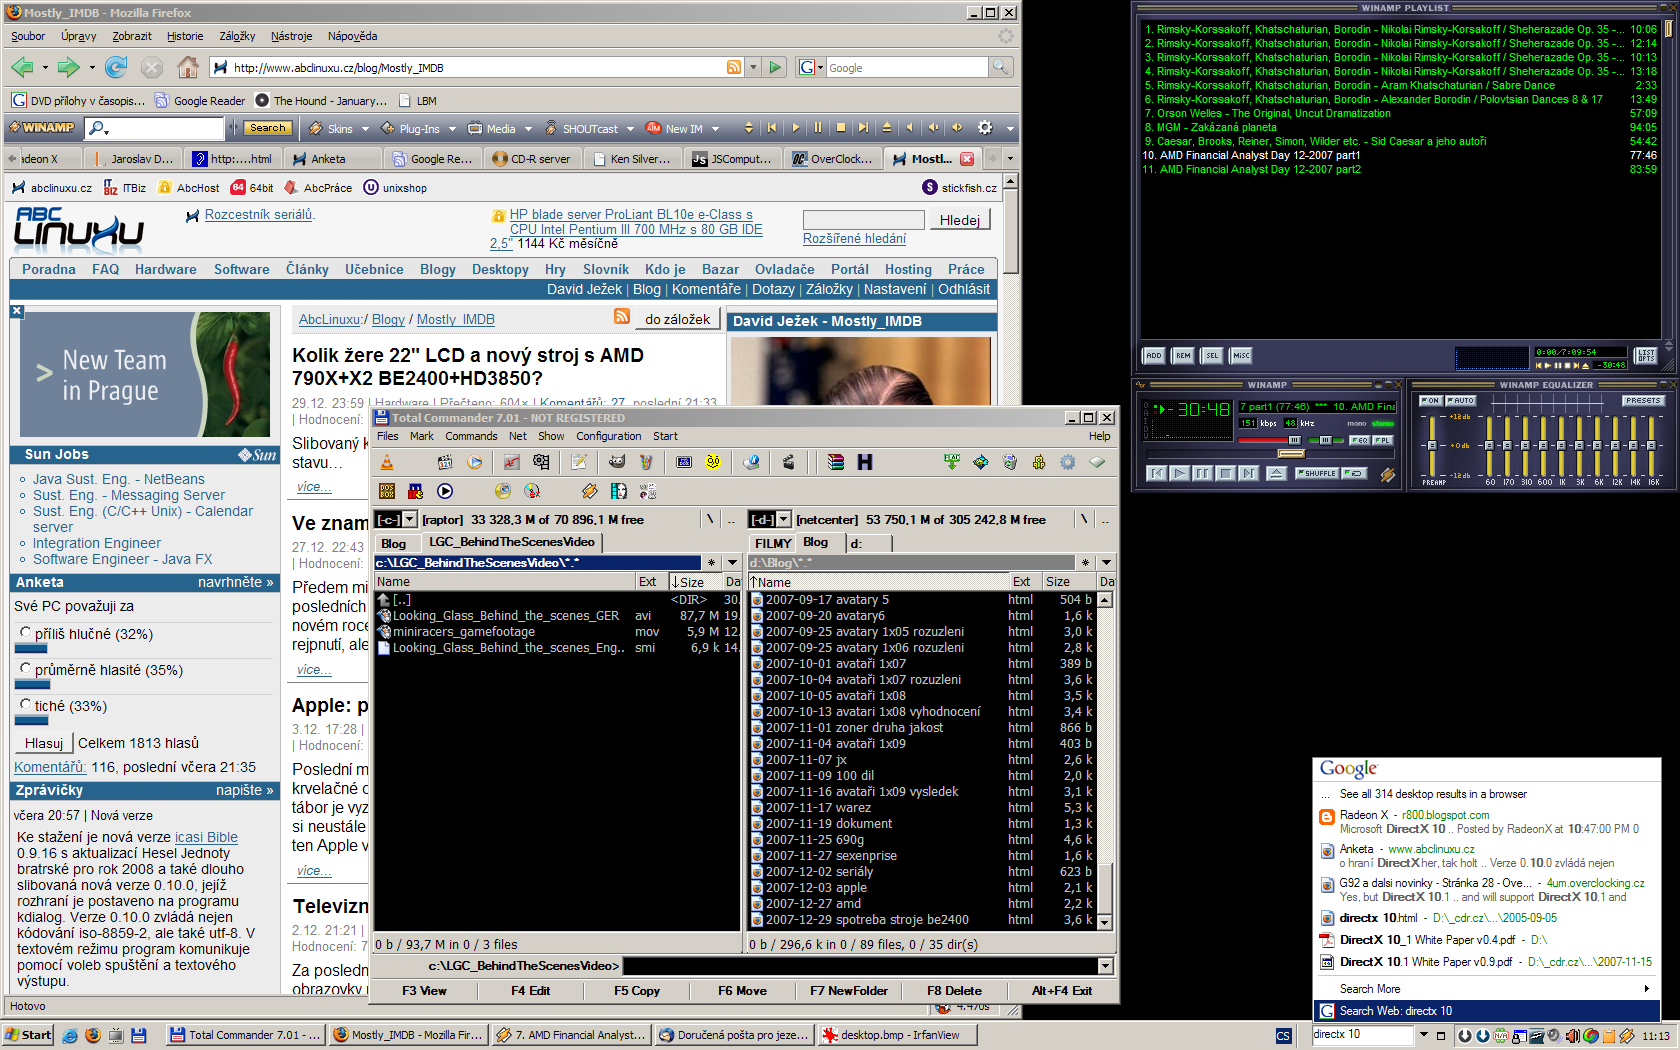The width and height of the screenshot is (1680, 1050).
Task: Launch DOS Box icon in Total Commander toolbar
Action: [387, 491]
